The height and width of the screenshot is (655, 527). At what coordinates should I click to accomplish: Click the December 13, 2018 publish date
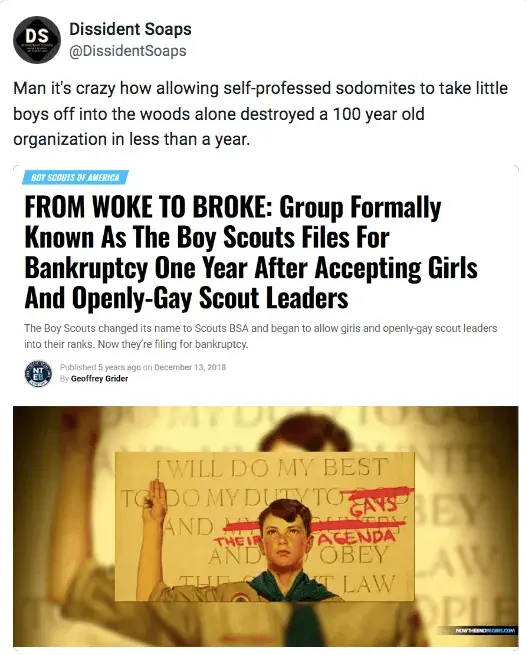coord(190,367)
